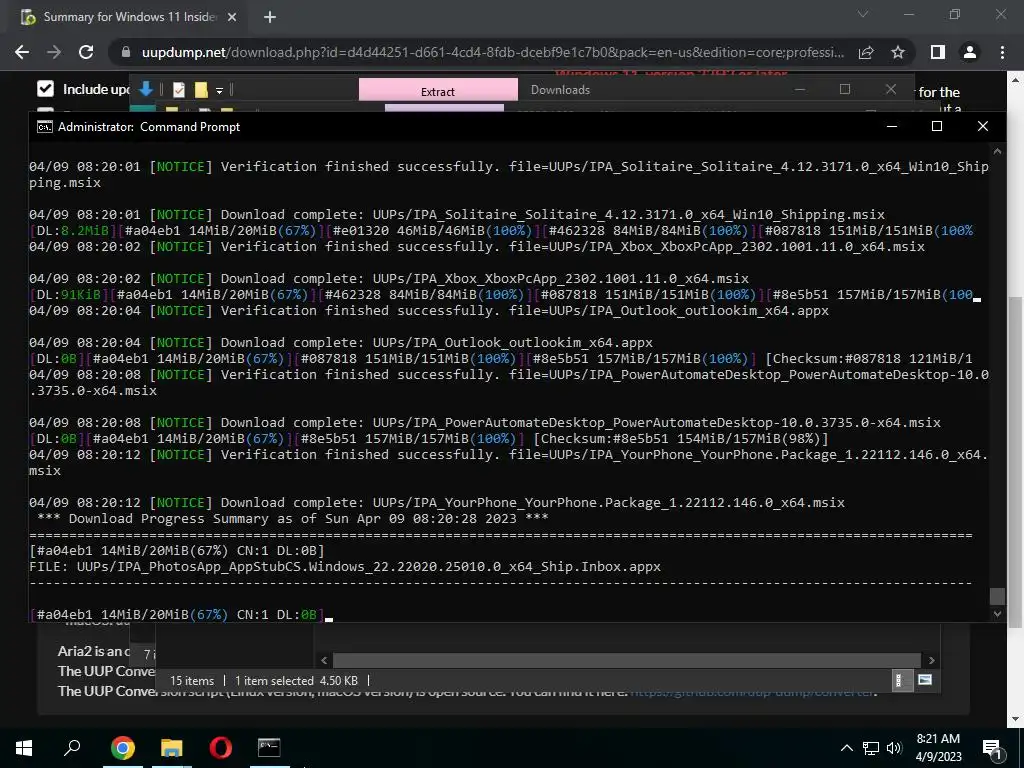This screenshot has width=1024, height=768.
Task: Click the YourPhone Download complete line
Action: (x=437, y=503)
